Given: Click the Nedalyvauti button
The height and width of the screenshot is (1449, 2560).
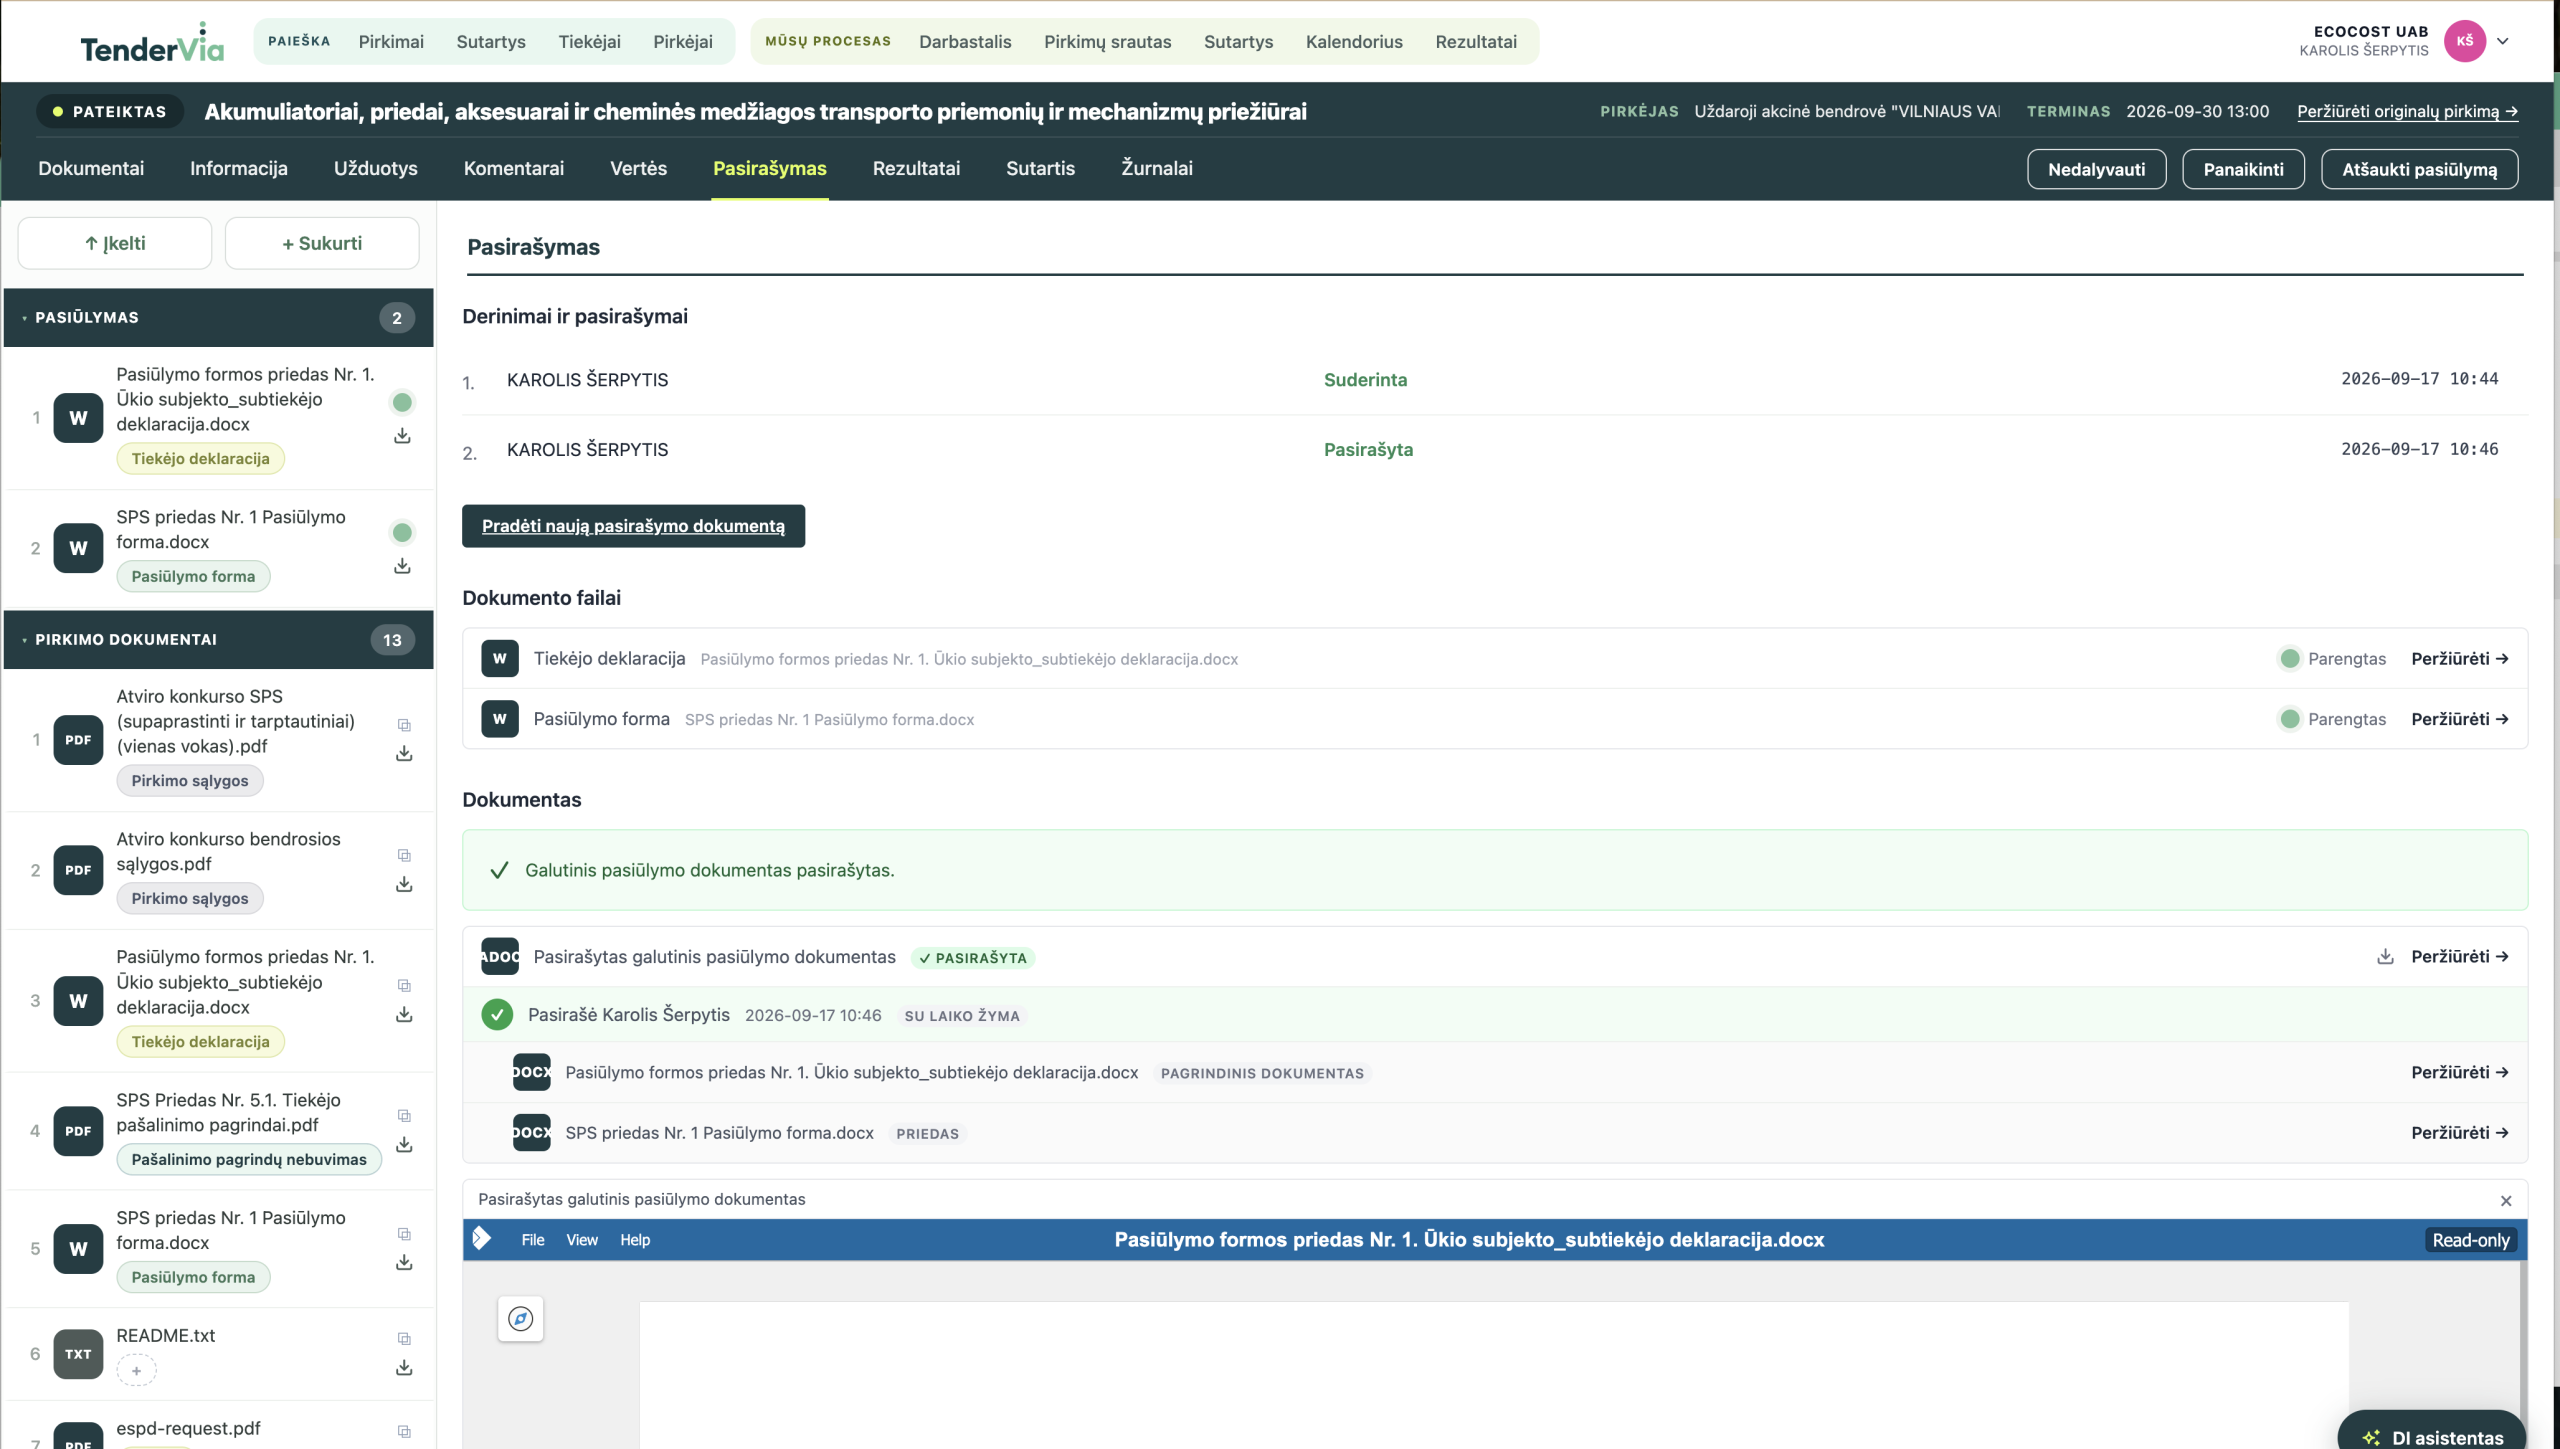Looking at the screenshot, I should click(x=2096, y=169).
